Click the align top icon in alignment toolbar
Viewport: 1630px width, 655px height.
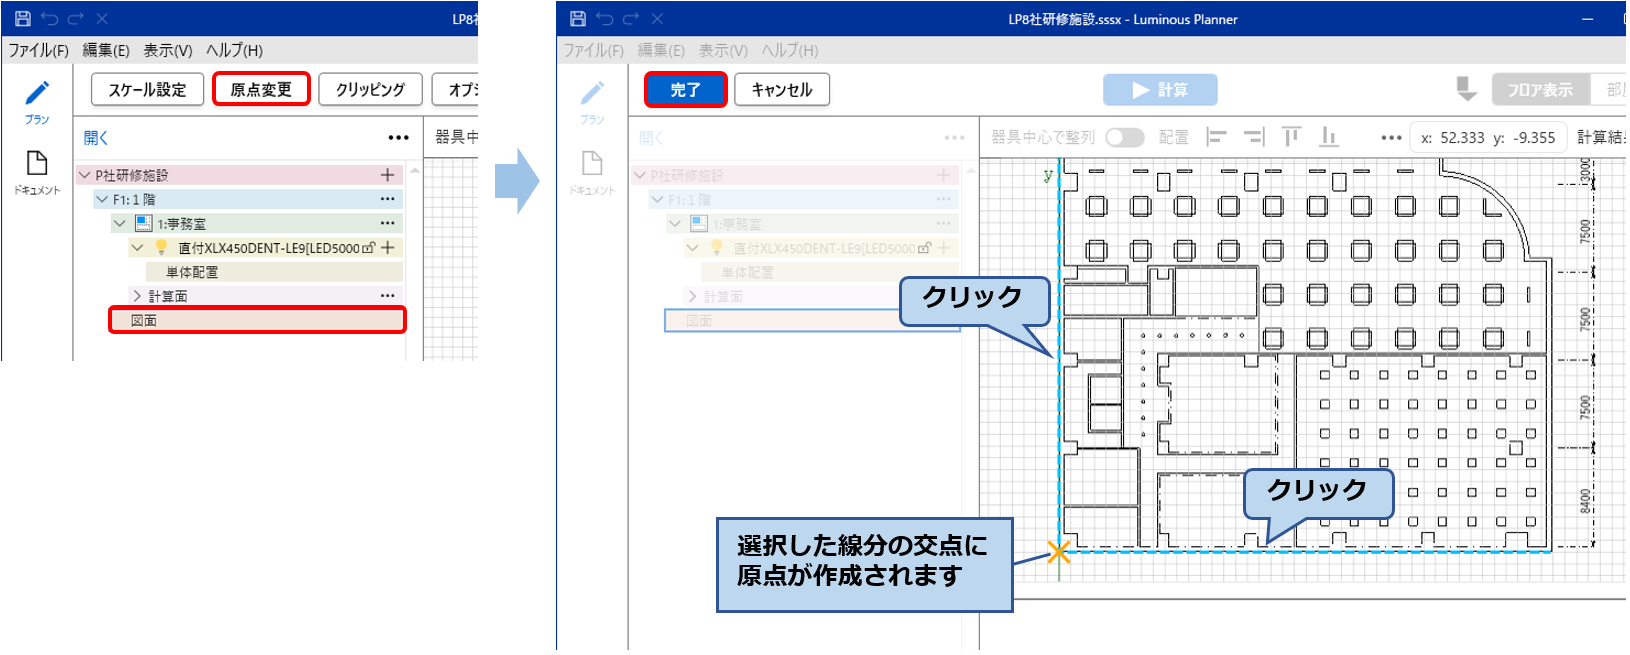(x=1291, y=137)
